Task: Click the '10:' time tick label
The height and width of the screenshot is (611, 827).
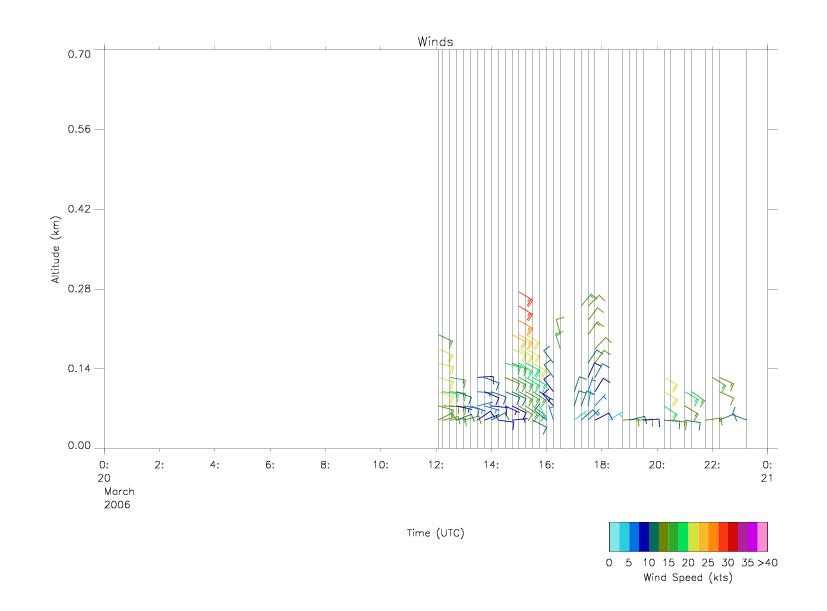Action: tap(380, 465)
